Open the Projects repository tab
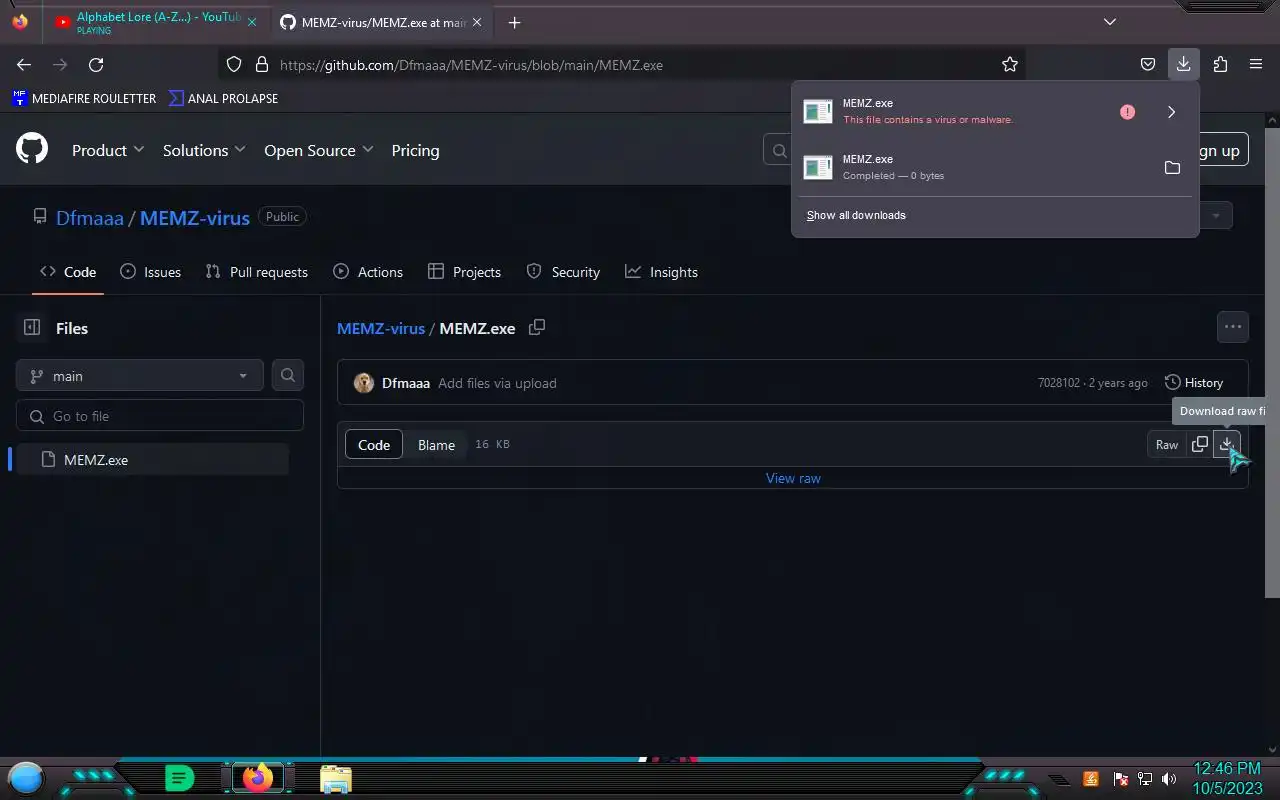The image size is (1280, 800). click(x=464, y=272)
